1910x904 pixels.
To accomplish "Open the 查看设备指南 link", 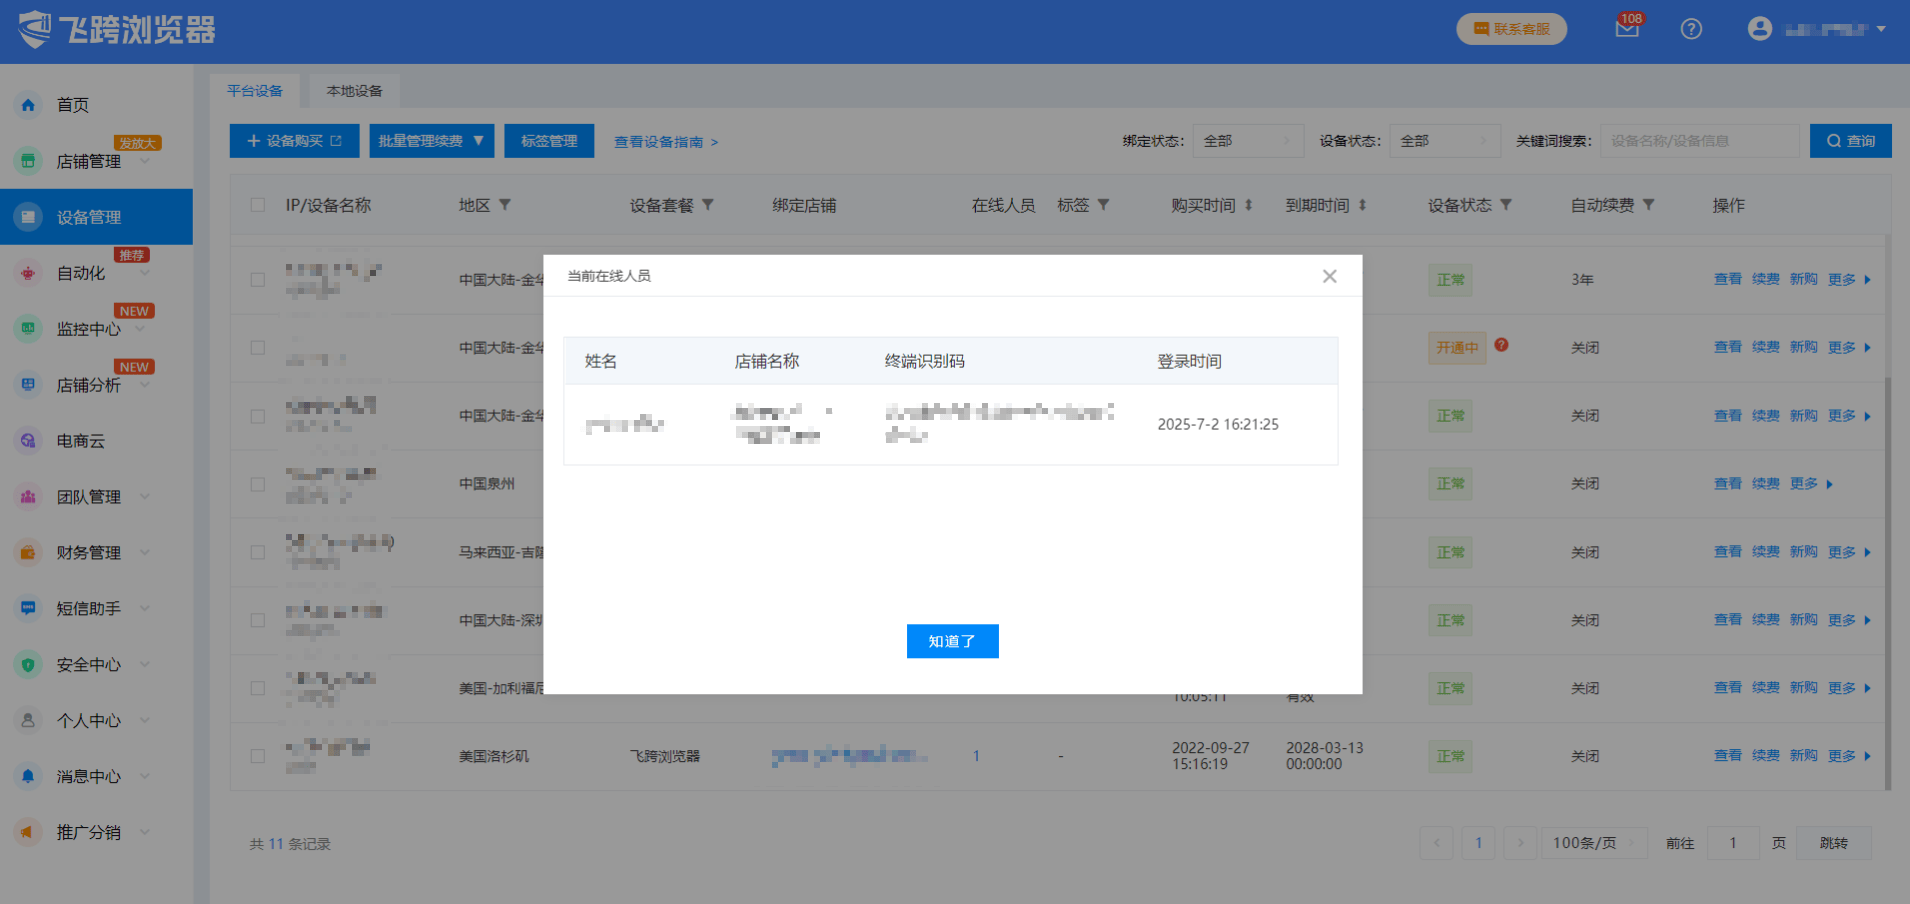I will pyautogui.click(x=665, y=142).
